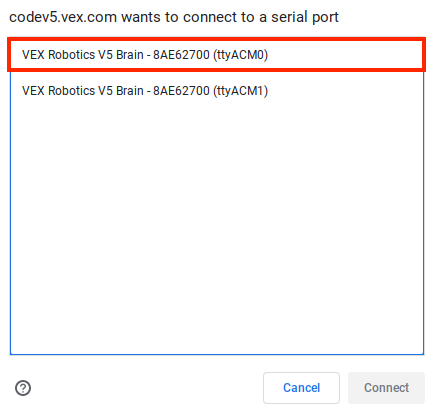
Task: Click "VEX Robotics V5 Brain" text in second entry
Action: point(83,91)
